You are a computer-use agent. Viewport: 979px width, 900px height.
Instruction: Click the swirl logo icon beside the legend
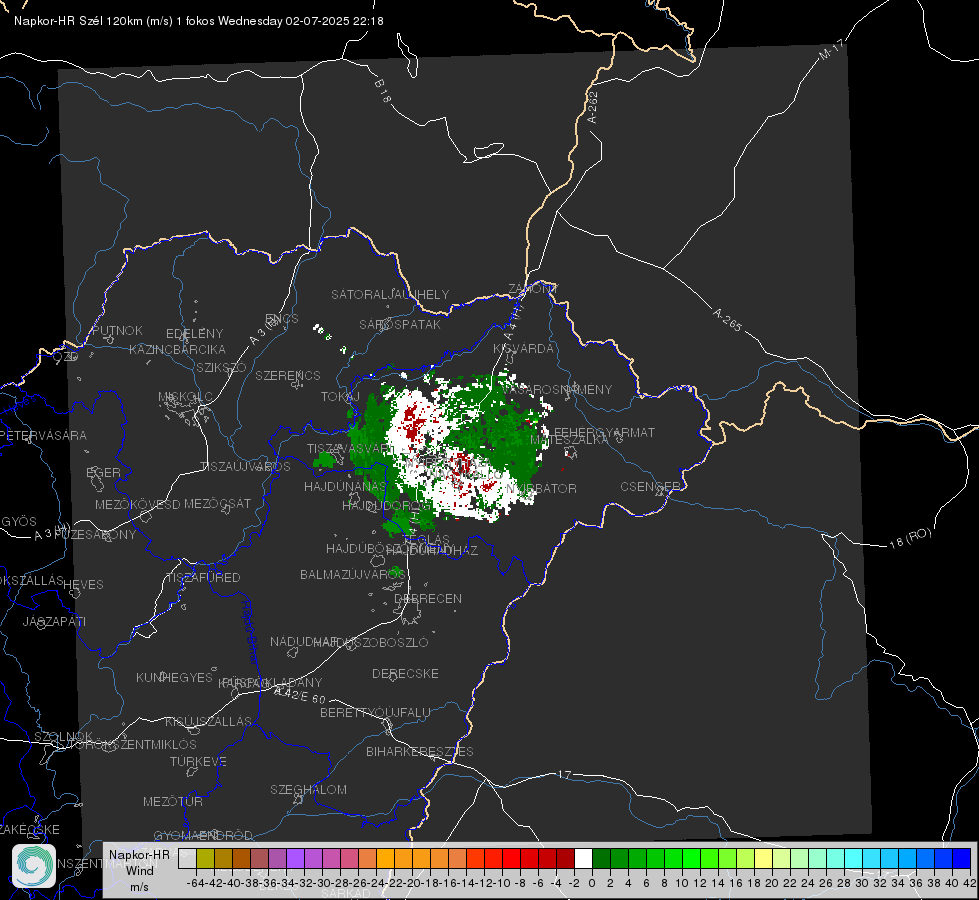click(34, 866)
